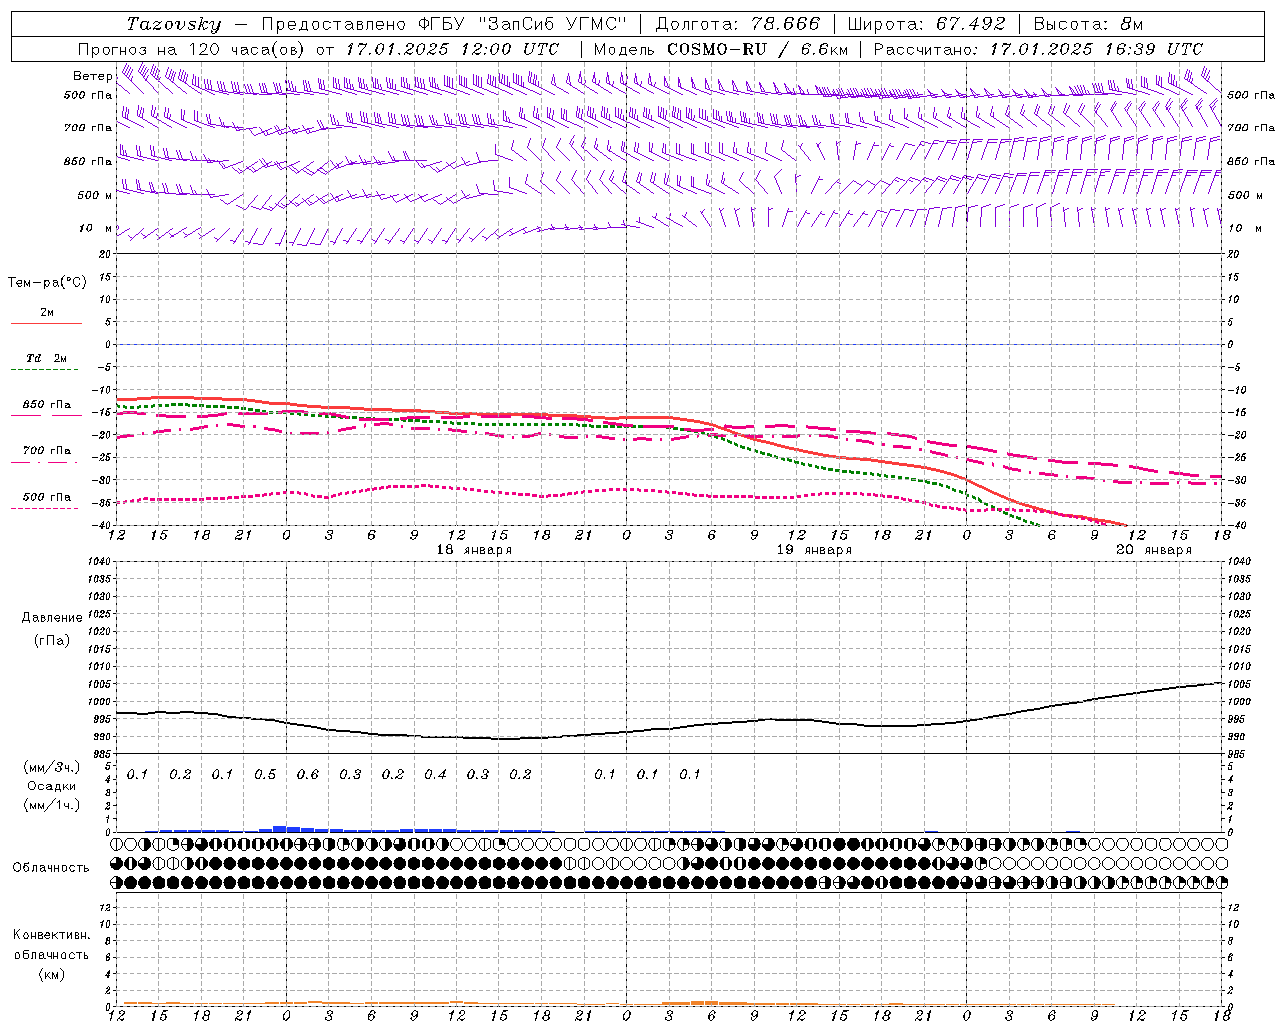
Task: Select the forecast start time 17.01.2025 12:00 UTC
Action: click(452, 49)
